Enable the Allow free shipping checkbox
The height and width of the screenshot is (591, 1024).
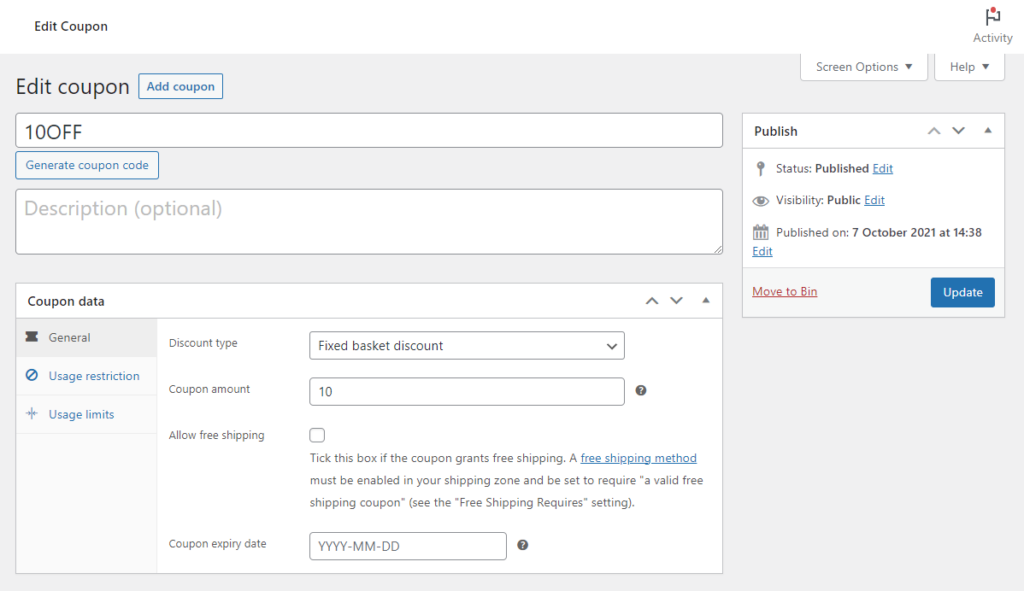click(317, 435)
